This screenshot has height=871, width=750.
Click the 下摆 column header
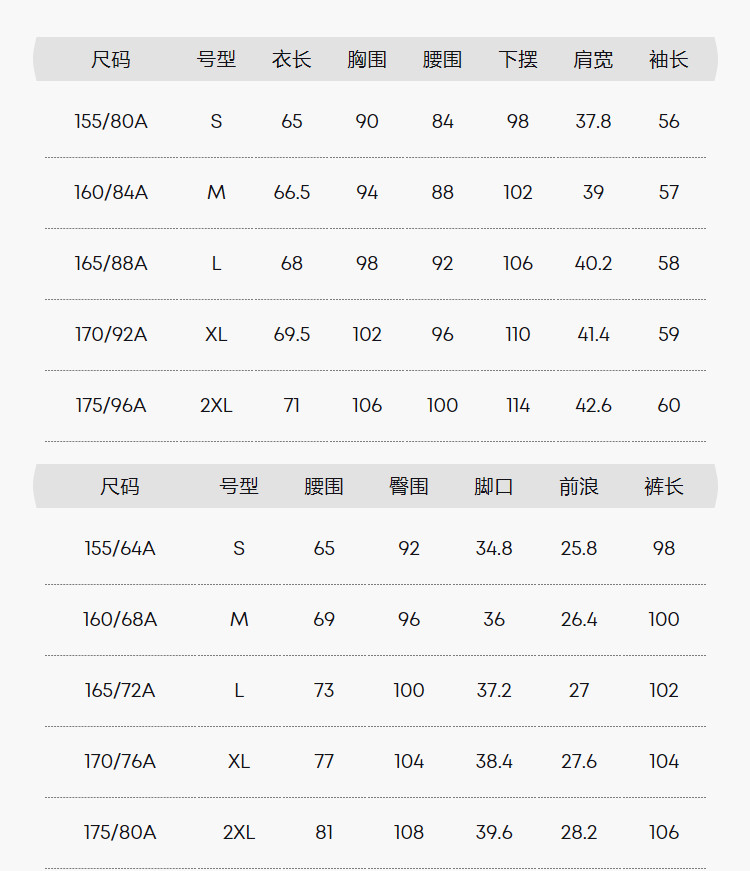click(518, 60)
